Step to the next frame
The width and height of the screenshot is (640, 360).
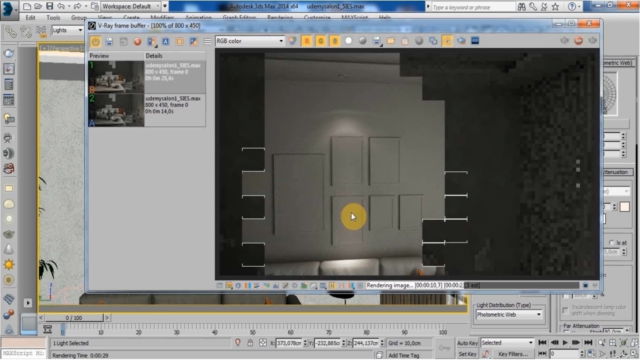point(576,343)
